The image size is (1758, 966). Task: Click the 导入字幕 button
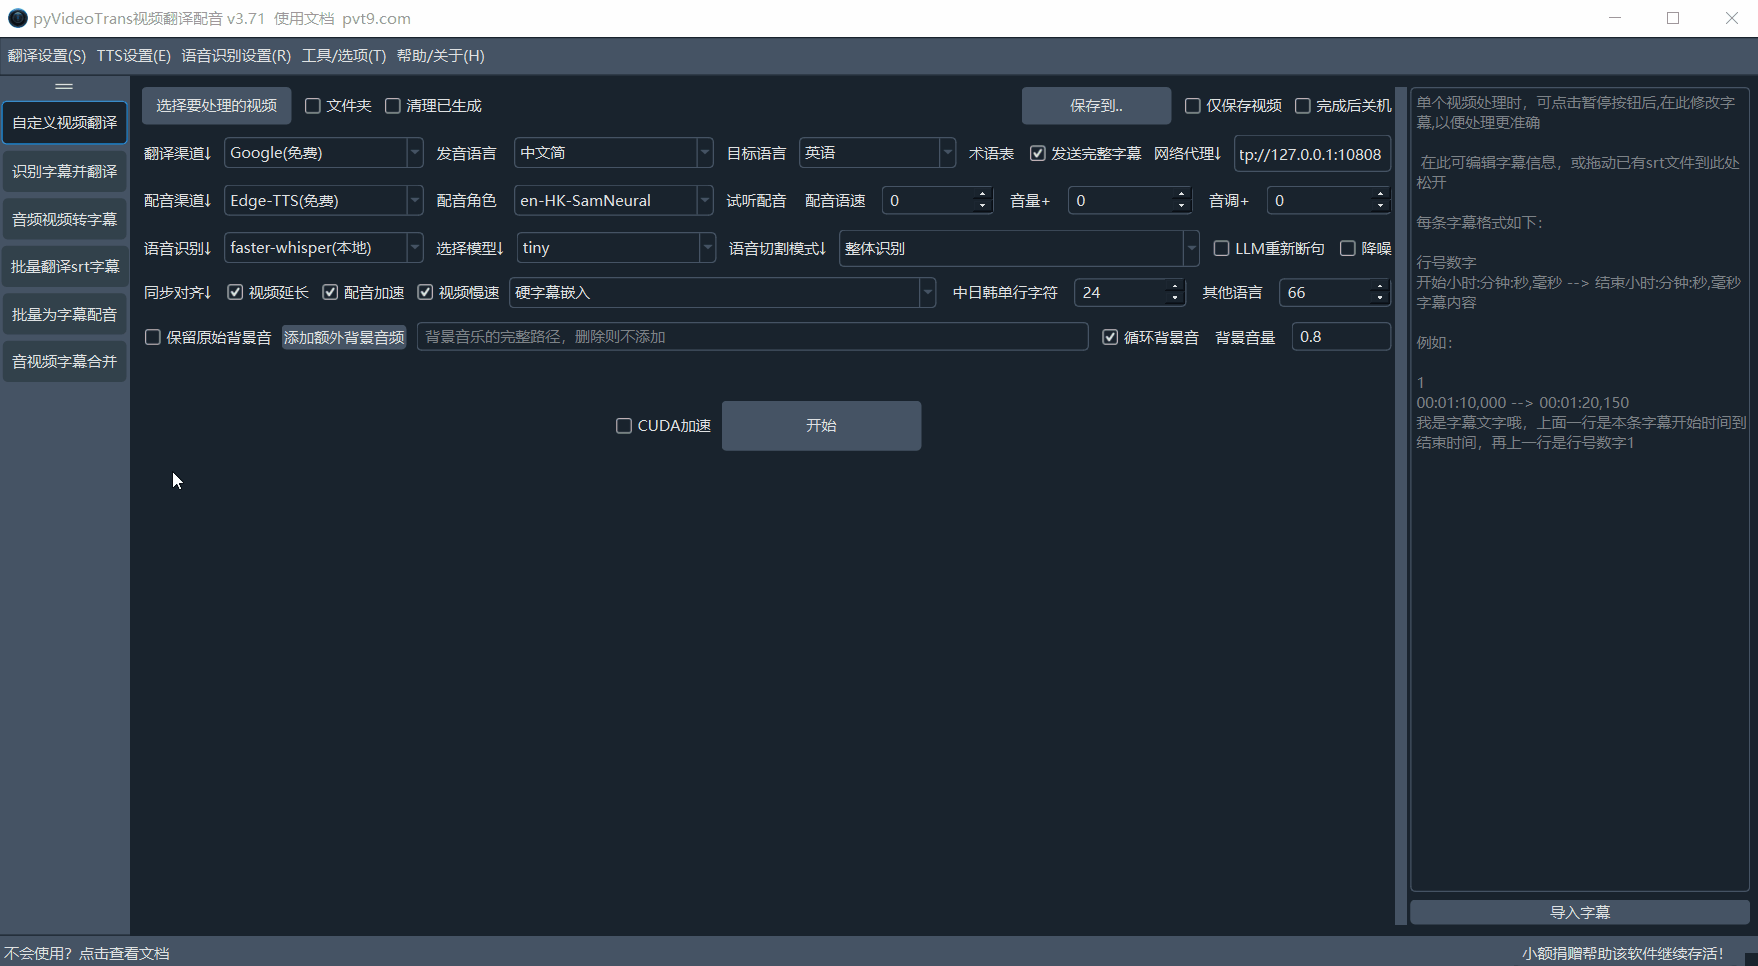tap(1579, 912)
